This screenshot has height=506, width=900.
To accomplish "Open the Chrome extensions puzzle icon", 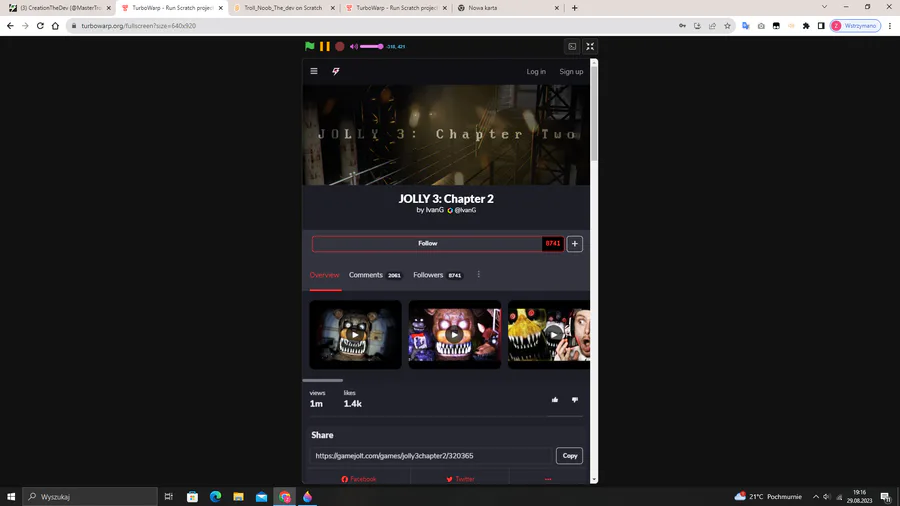I will pyautogui.click(x=806, y=26).
